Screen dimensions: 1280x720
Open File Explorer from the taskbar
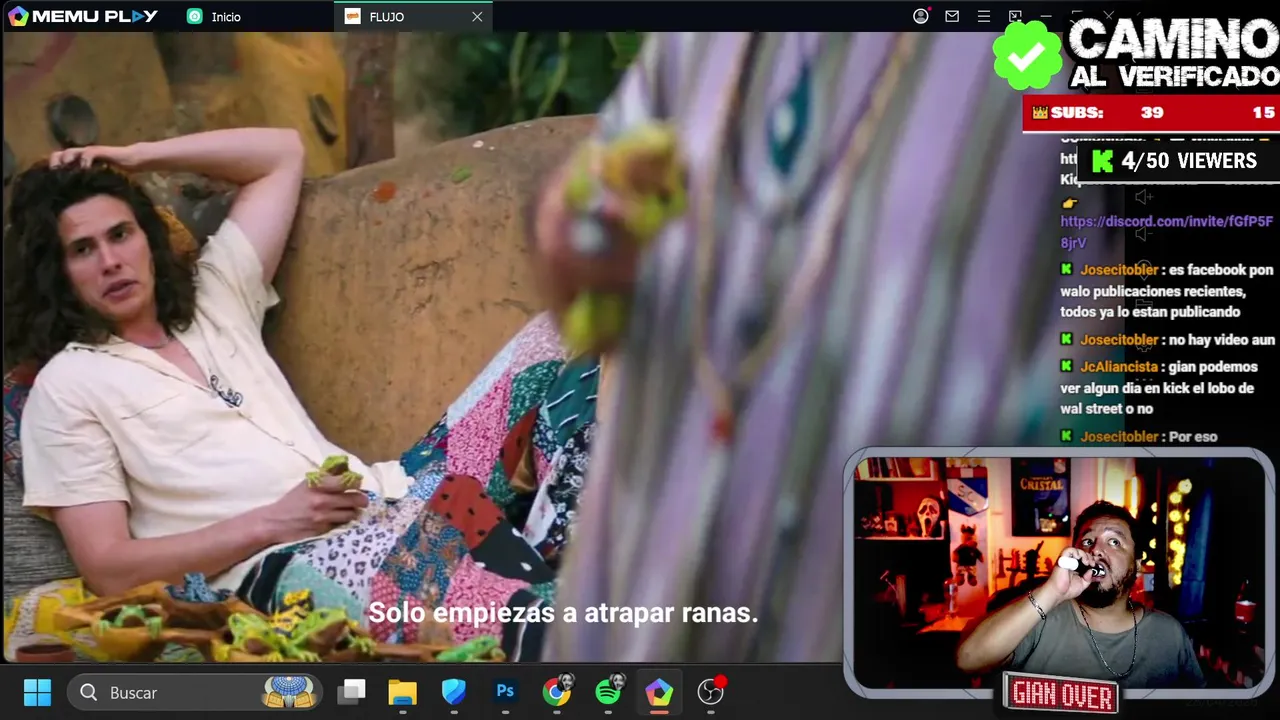[402, 692]
